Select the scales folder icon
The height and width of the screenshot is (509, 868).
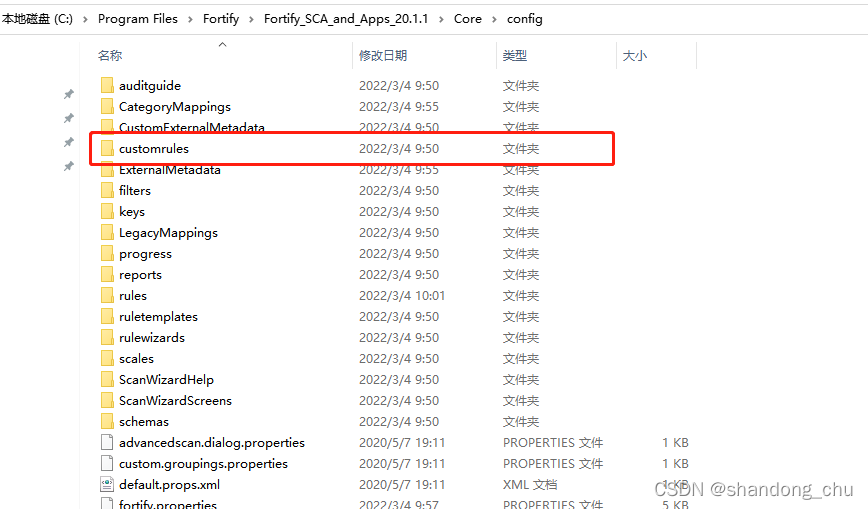tap(107, 359)
